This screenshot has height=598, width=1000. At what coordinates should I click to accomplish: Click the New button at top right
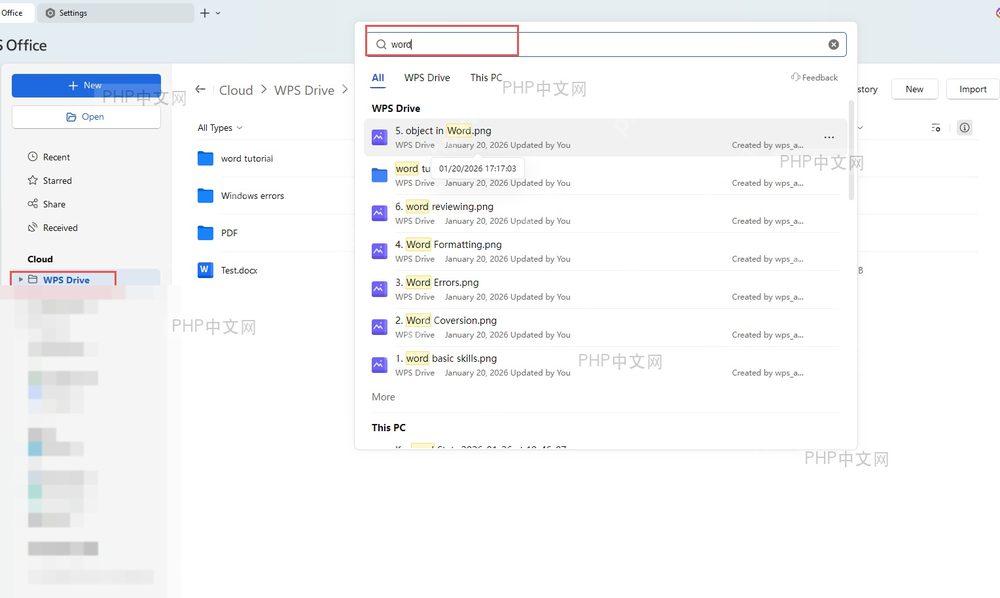tap(914, 89)
